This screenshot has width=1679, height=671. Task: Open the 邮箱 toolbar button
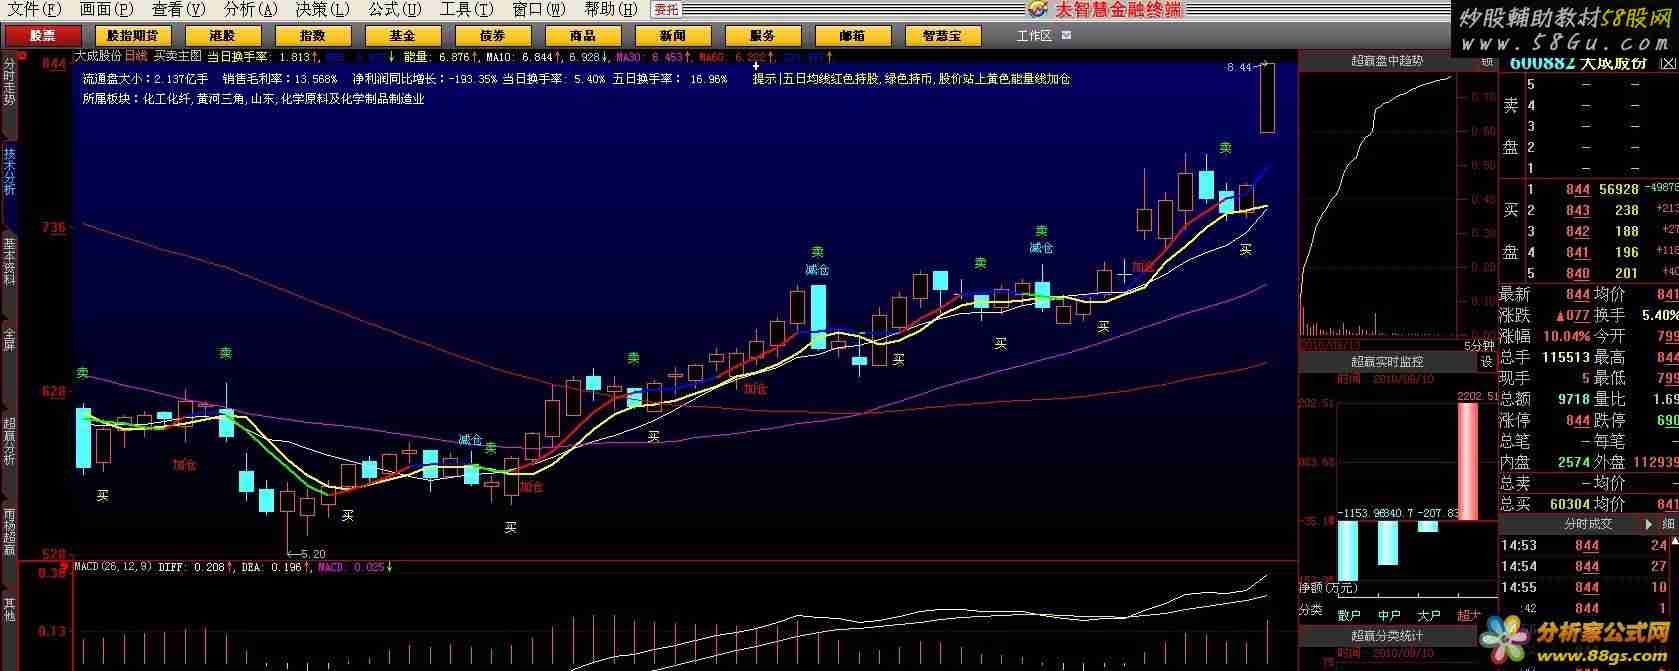coord(852,36)
